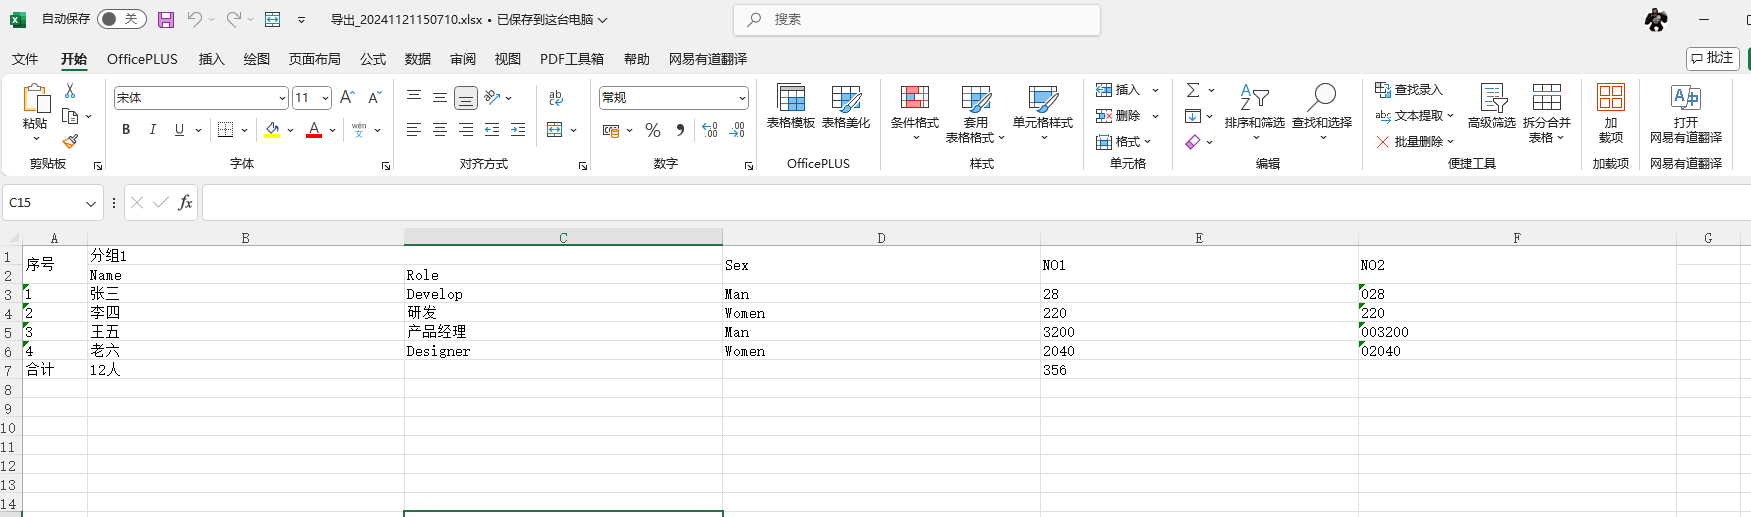Image resolution: width=1751 pixels, height=517 pixels.
Task: Toggle the AutoSave (自动保存) switch
Action: (x=121, y=19)
